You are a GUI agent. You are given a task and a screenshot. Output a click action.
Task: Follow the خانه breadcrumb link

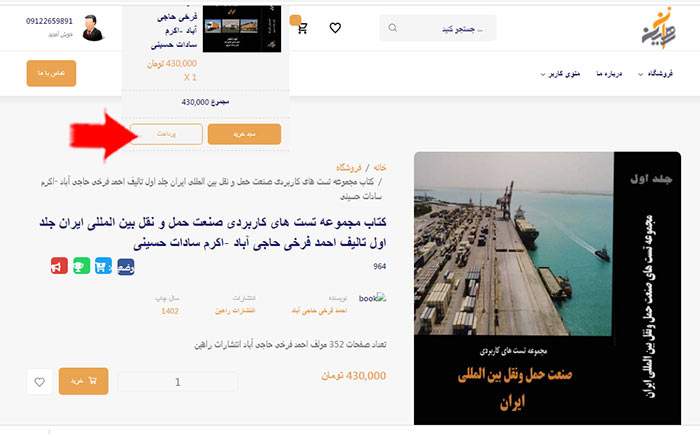coord(379,167)
